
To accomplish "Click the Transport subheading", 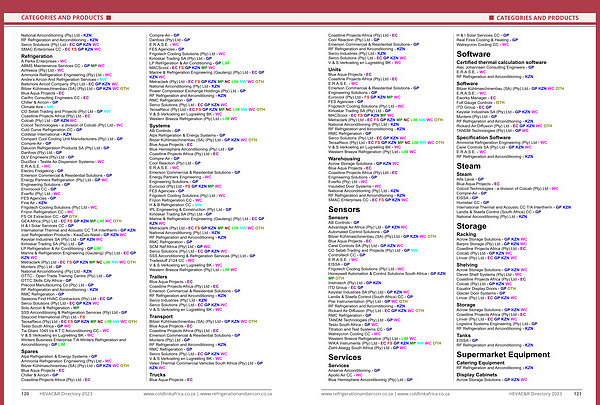I will tap(161, 317).
